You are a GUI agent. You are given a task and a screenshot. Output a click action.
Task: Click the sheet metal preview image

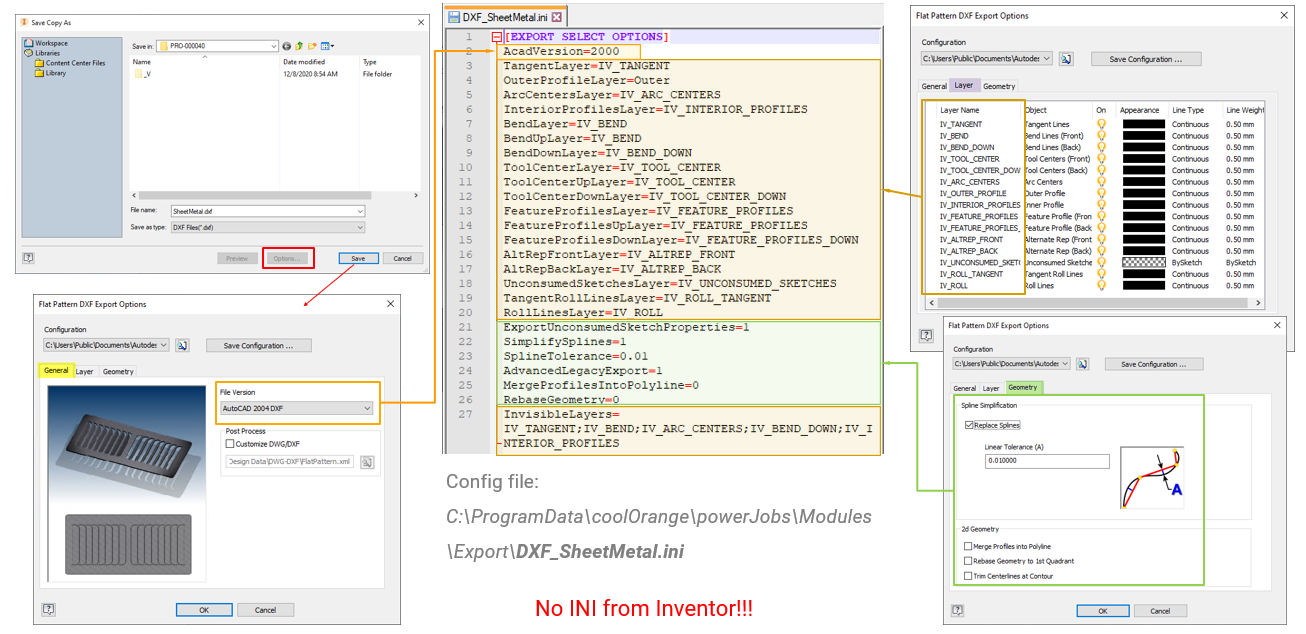[128, 485]
